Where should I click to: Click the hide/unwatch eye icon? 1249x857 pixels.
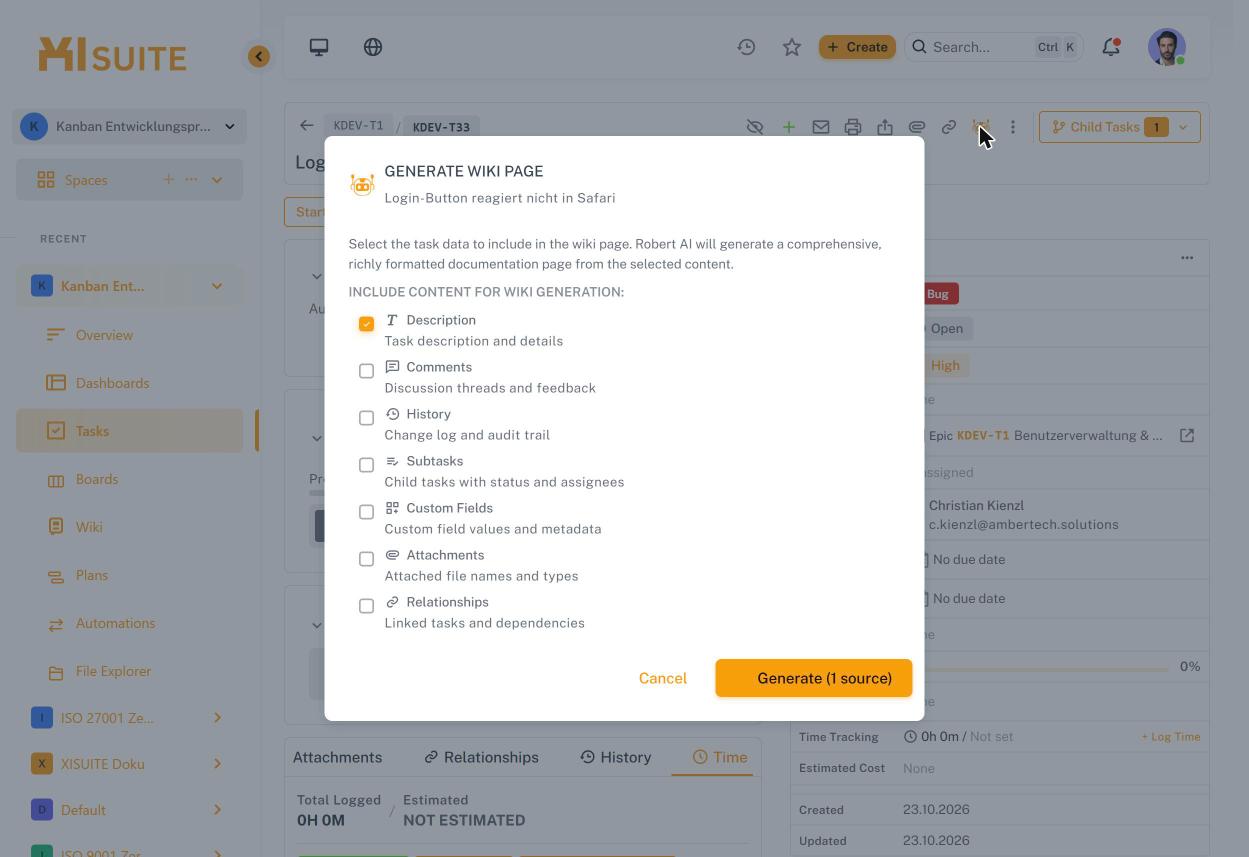point(755,127)
